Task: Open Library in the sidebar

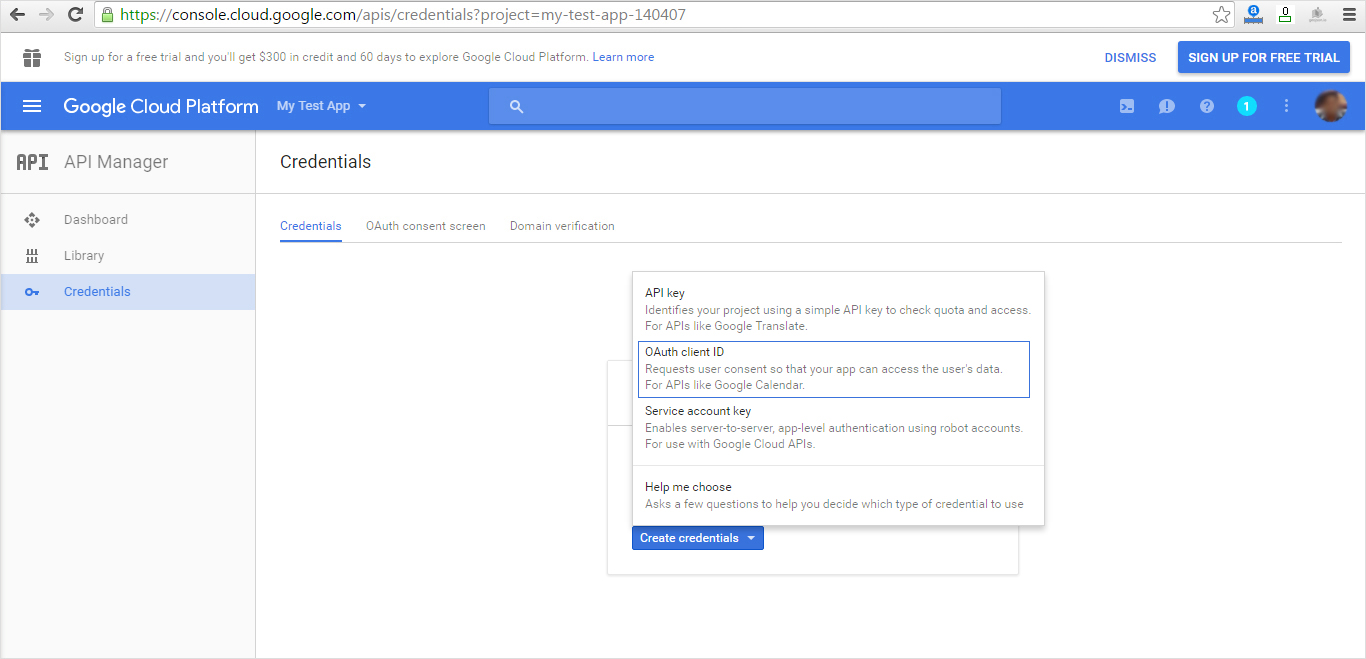Action: pyautogui.click(x=128, y=256)
